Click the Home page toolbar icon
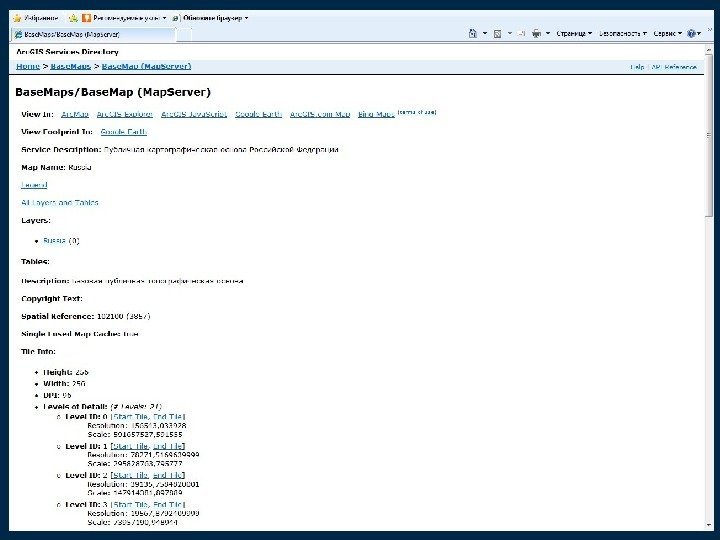Image resolution: width=720 pixels, height=540 pixels. [472, 33]
